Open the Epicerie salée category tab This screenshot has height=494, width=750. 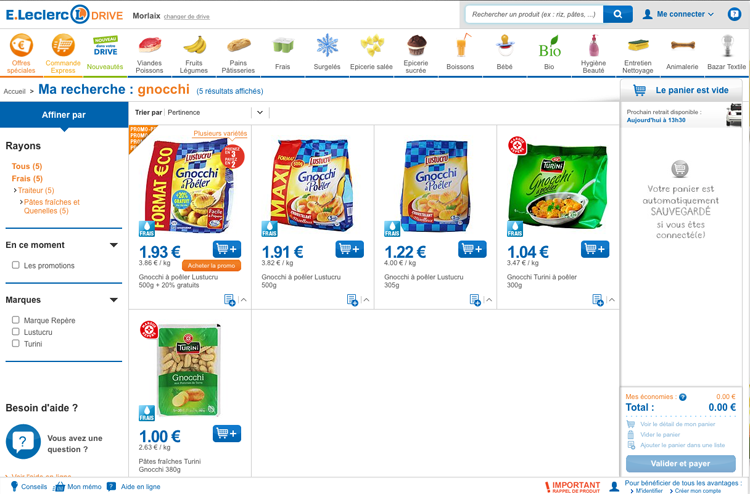coord(372,52)
